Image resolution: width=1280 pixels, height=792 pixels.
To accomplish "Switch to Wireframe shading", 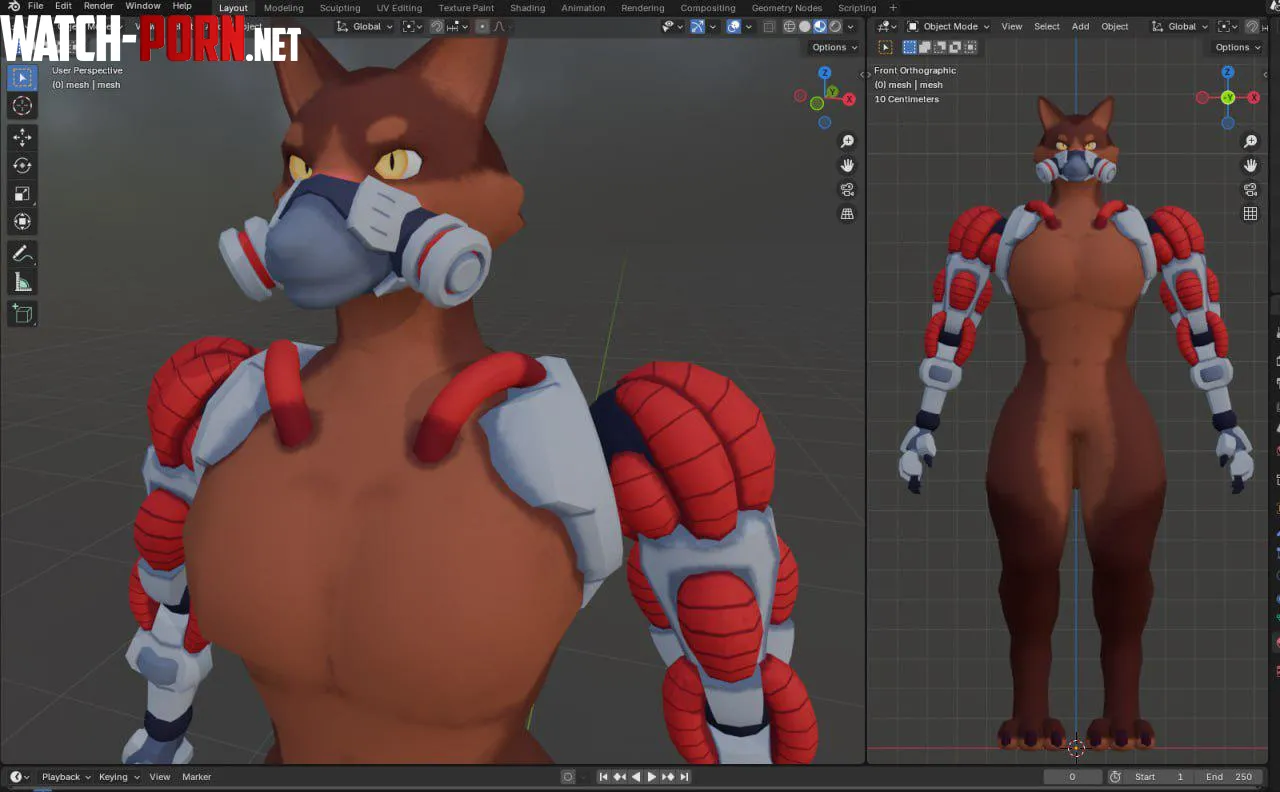I will [x=790, y=27].
